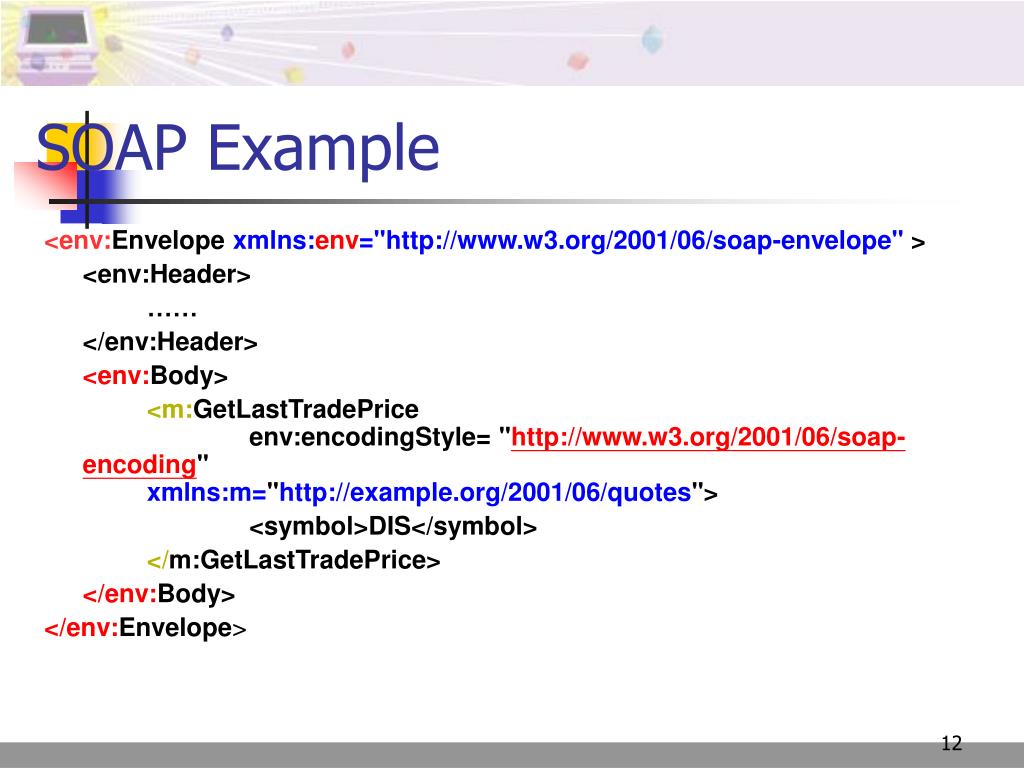Click the closing </m:GetLastTradePrice> line
1024x768 pixels.
294,560
